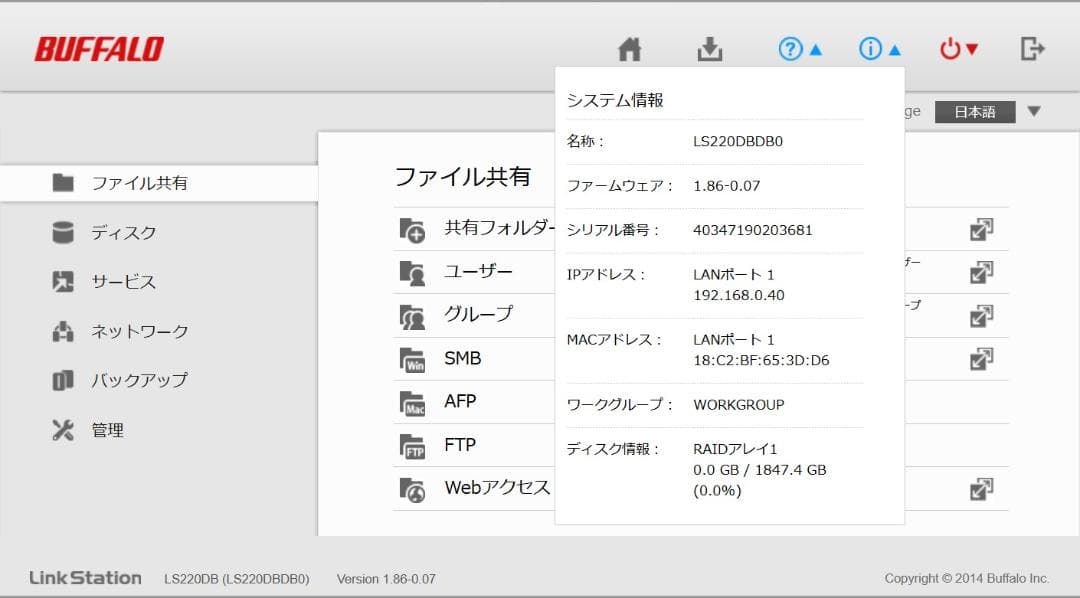Click Copyright © 2014 Buffalo Inc. footer text
Screen dimensions: 1080x598
click(x=967, y=578)
